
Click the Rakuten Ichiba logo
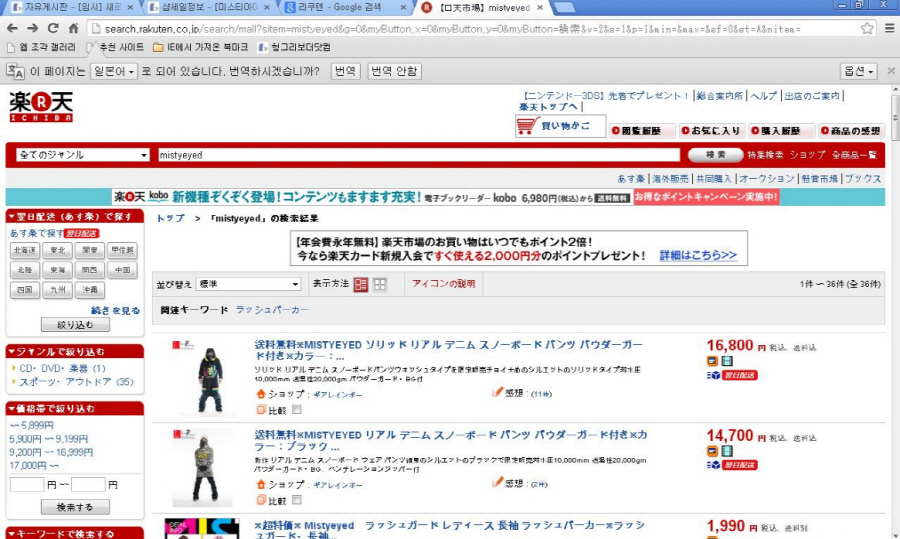pos(41,106)
